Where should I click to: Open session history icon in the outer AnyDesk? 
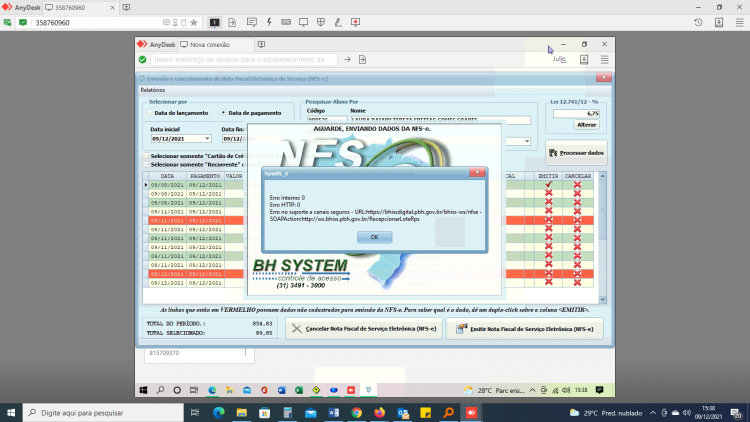coord(698,22)
